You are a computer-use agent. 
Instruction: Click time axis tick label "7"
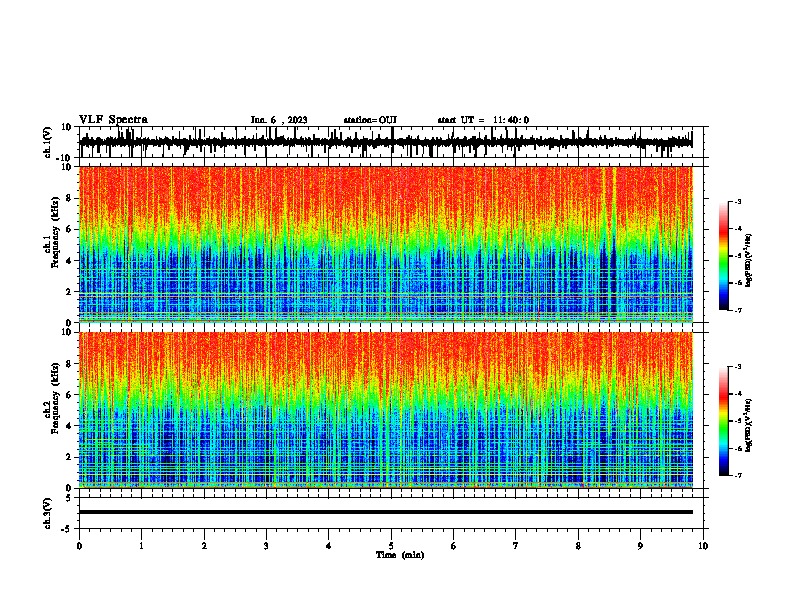click(x=516, y=546)
